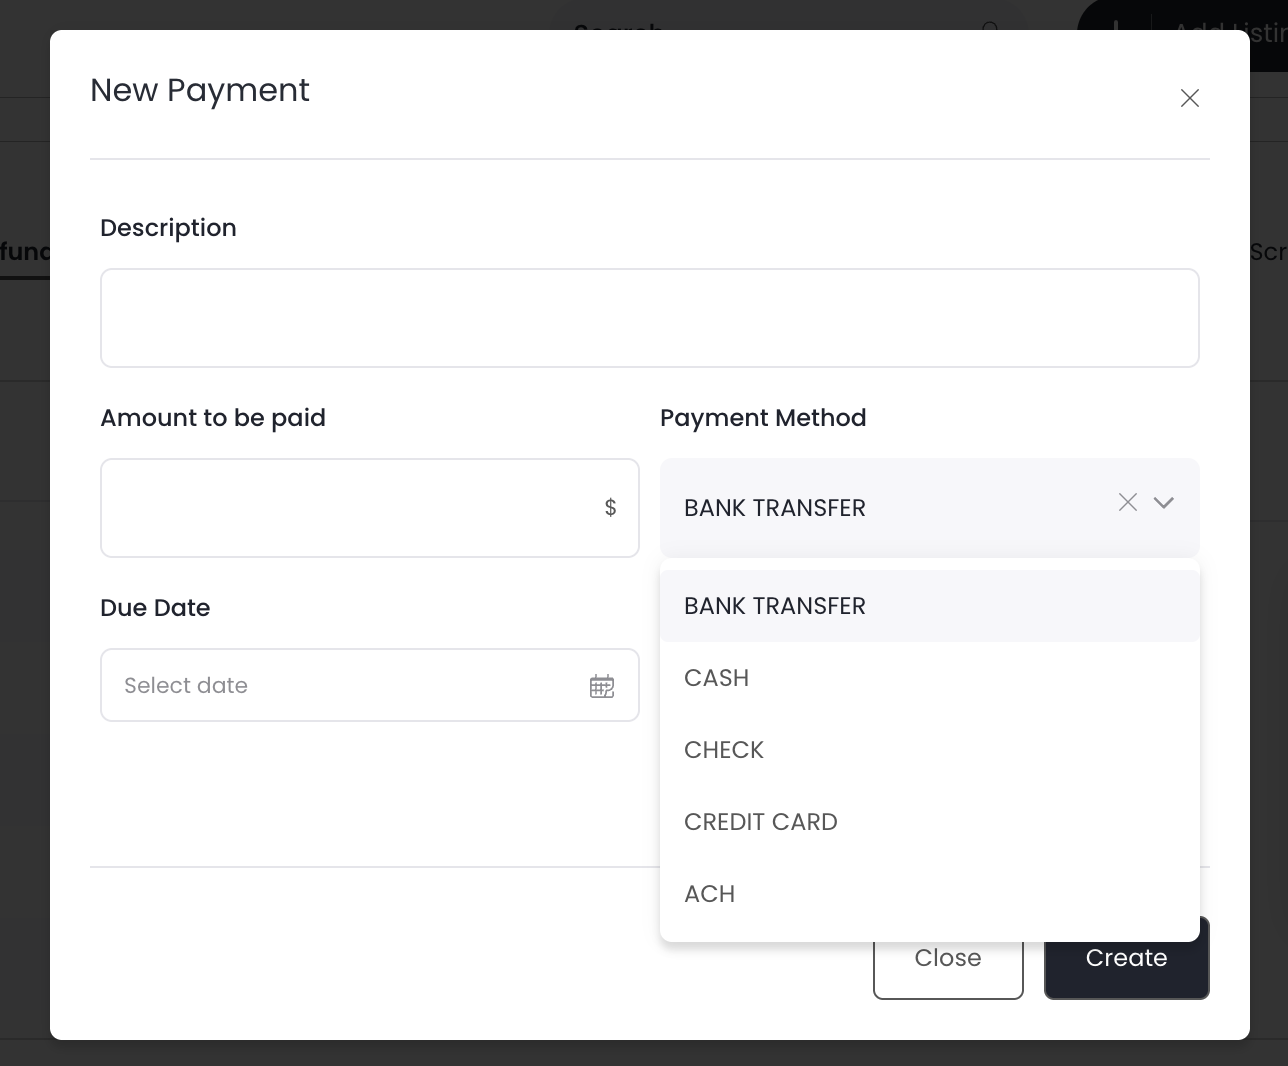Clear the selected payment method with X
The height and width of the screenshot is (1066, 1288).
(x=1128, y=503)
